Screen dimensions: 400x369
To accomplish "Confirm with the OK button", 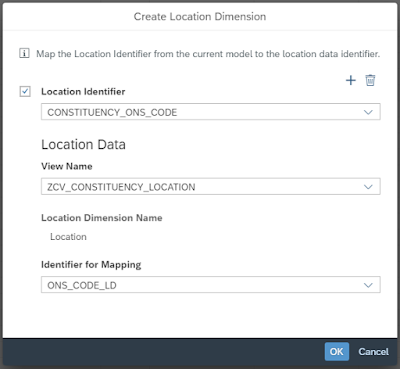I will (337, 351).
